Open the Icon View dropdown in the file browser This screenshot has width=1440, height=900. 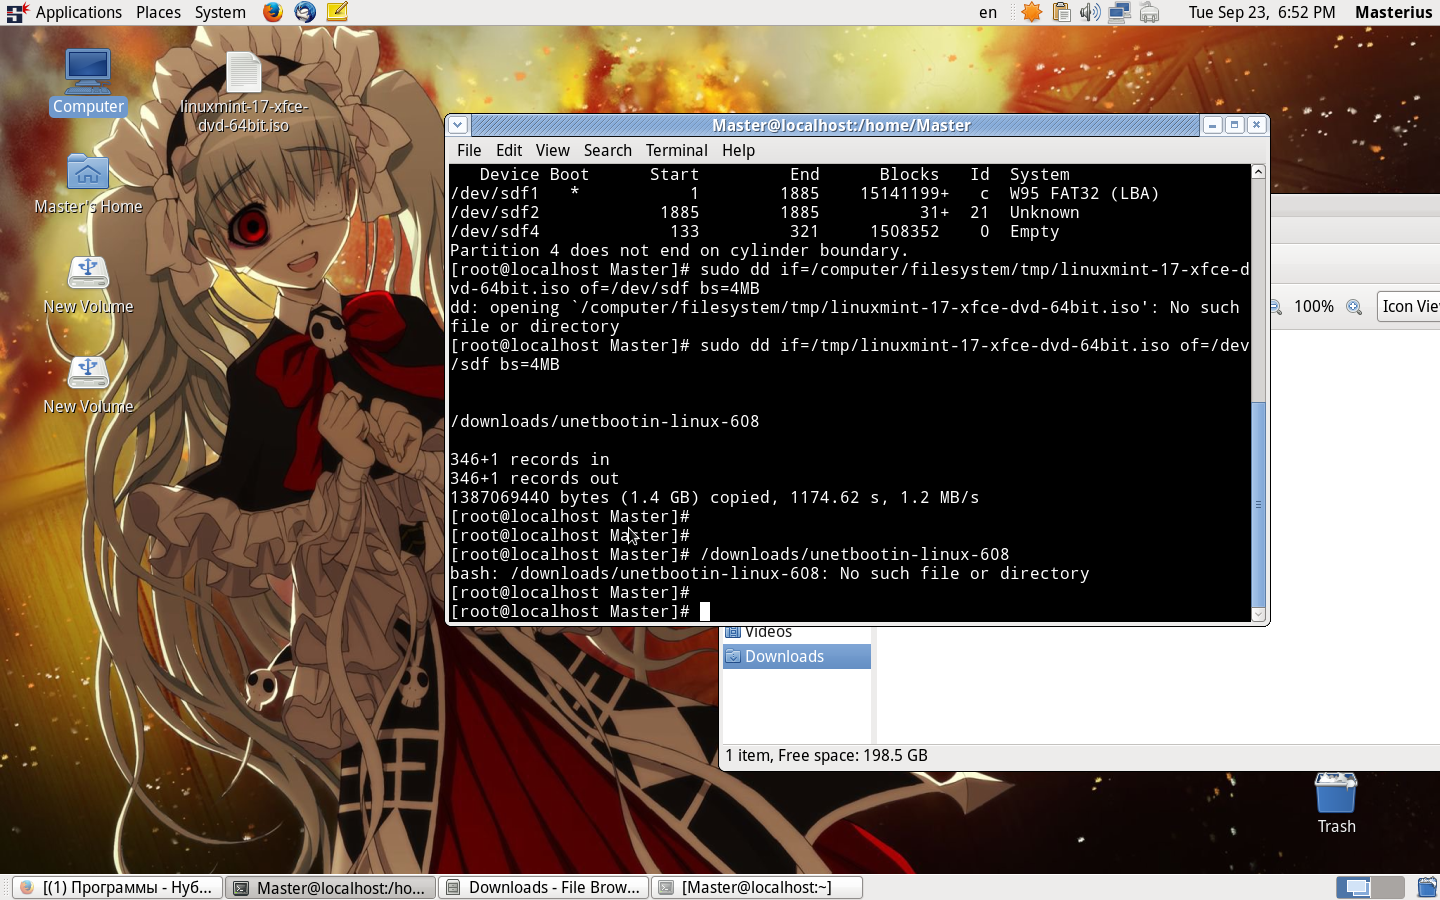(1409, 306)
